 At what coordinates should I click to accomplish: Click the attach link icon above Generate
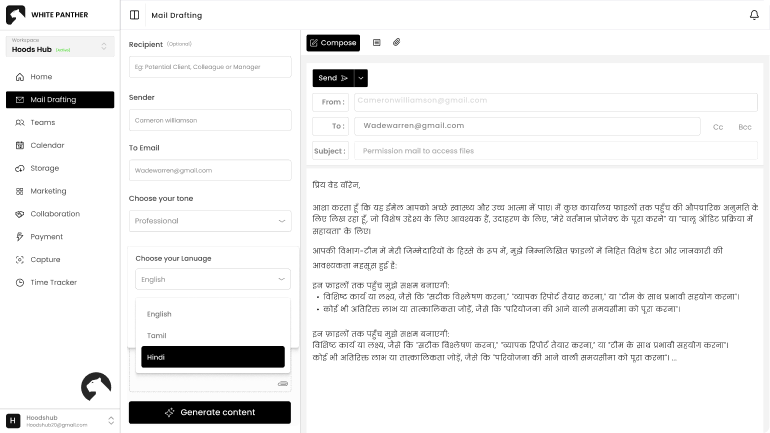[x=282, y=383]
